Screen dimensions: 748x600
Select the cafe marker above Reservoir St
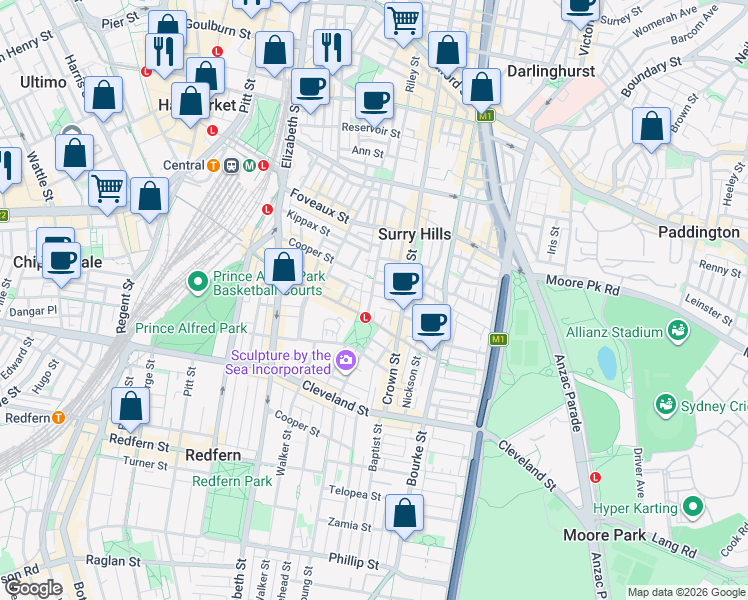pos(374,102)
